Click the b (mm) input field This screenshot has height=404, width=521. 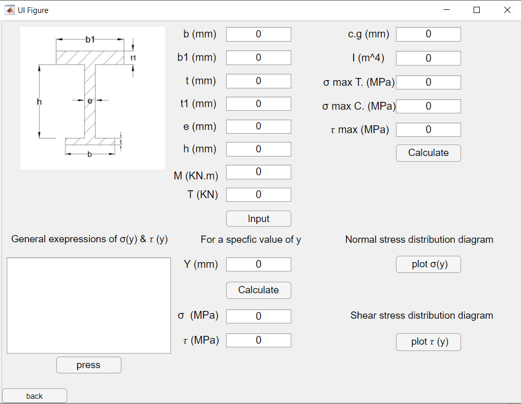pyautogui.click(x=259, y=34)
